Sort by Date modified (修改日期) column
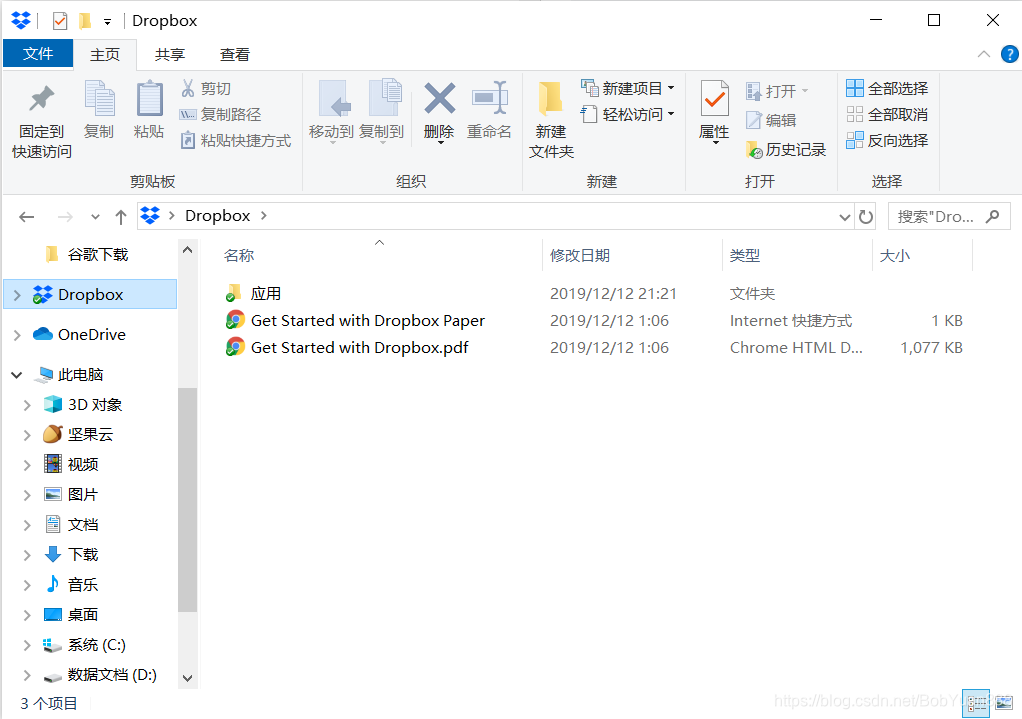Screen dimensions: 1022x719 (579, 256)
